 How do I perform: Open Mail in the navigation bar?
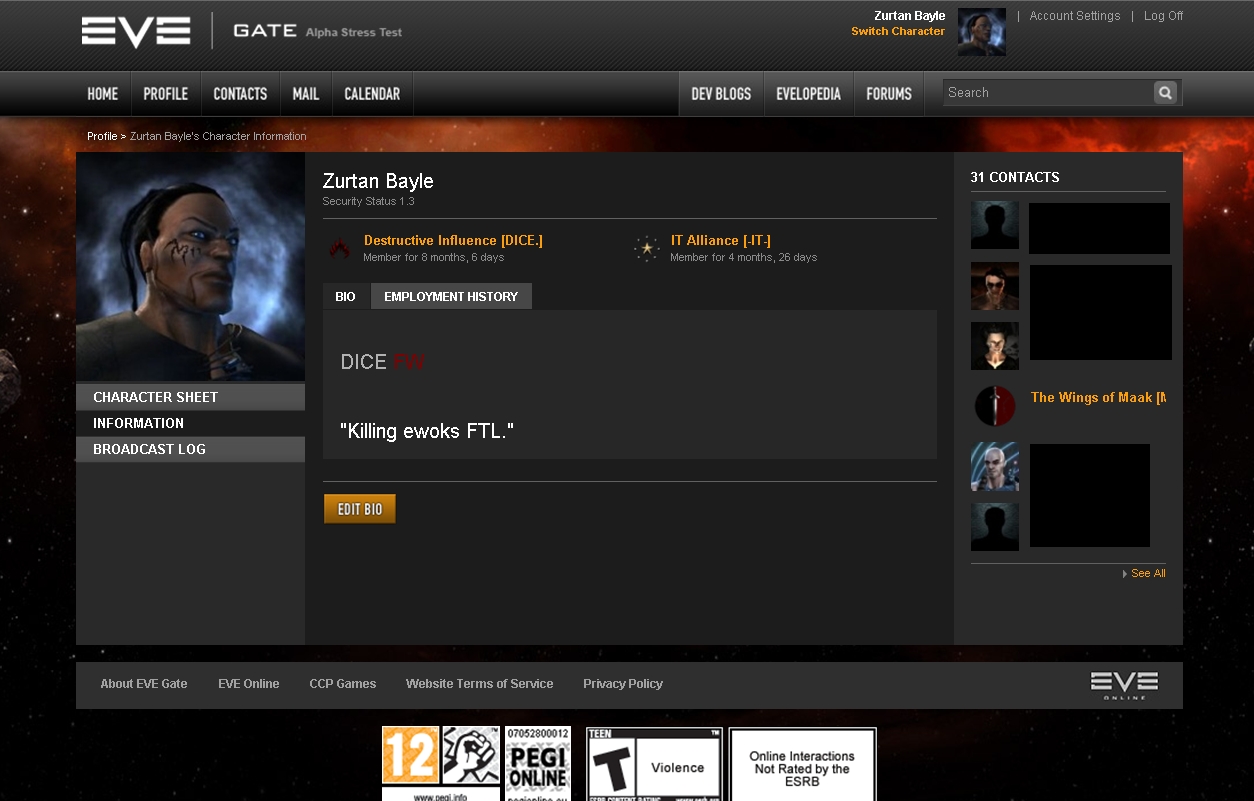[x=306, y=94]
